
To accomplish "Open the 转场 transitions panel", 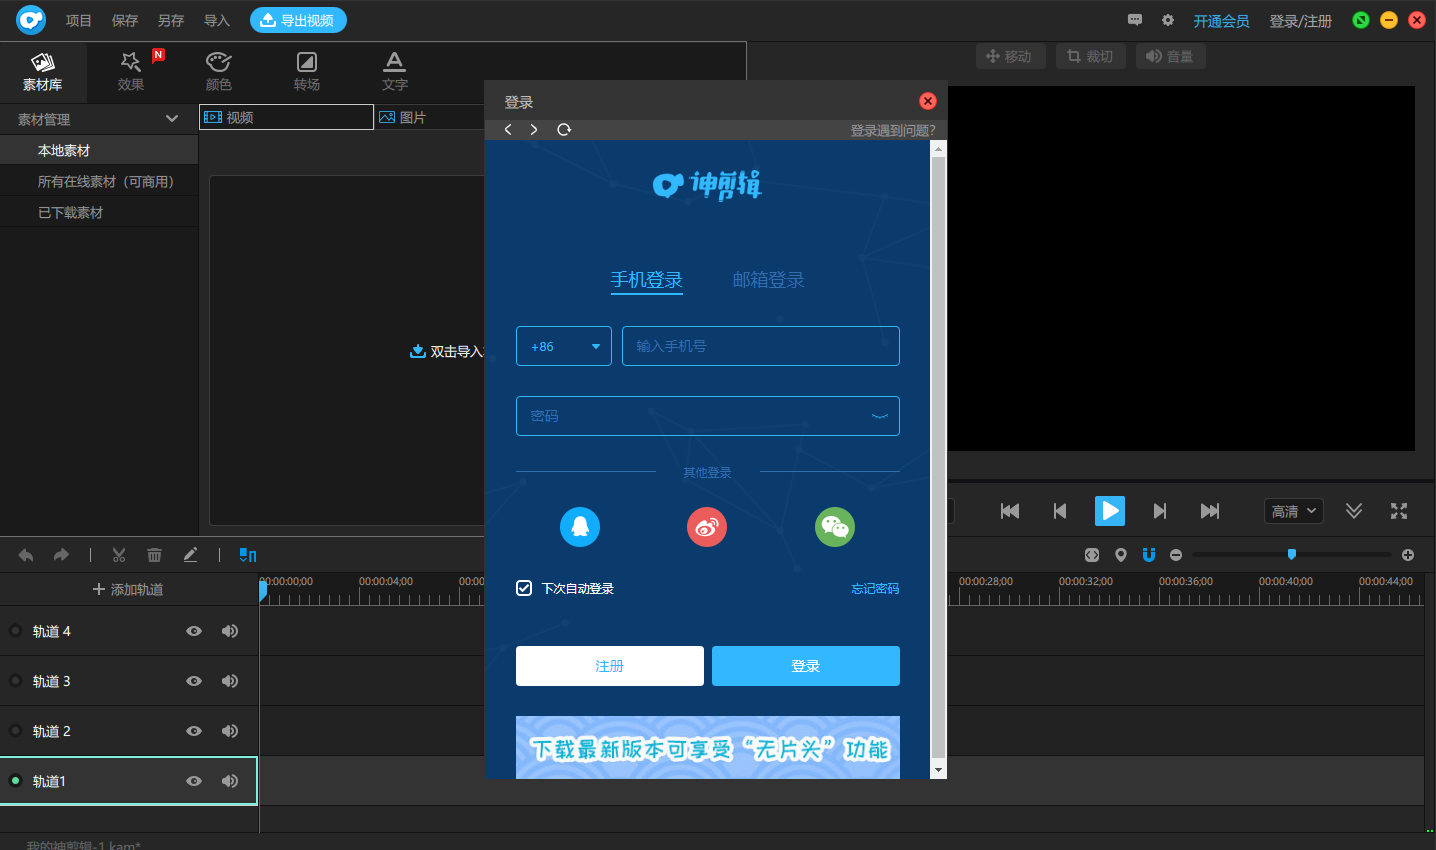I will [x=307, y=72].
